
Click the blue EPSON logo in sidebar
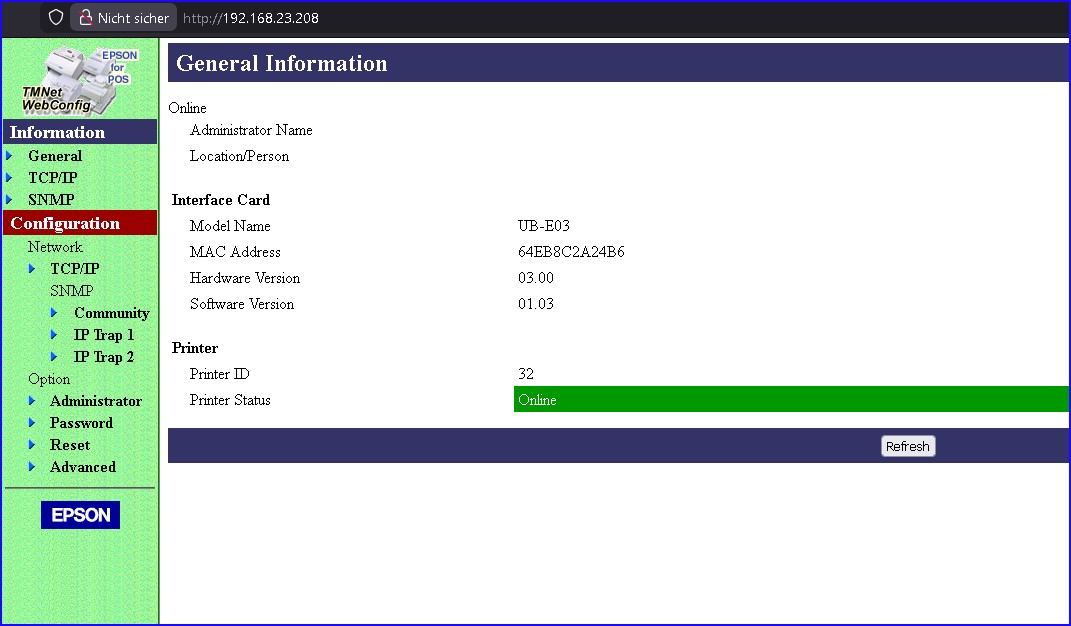pyautogui.click(x=80, y=515)
